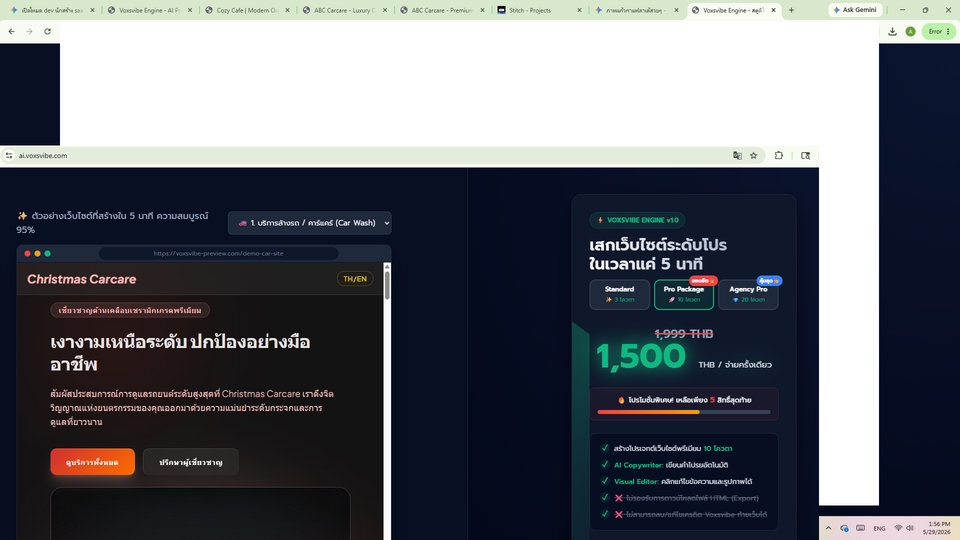Image resolution: width=960 pixels, height=540 pixels.
Task: Select the Agency Pro 20 quota option
Action: tap(748, 294)
